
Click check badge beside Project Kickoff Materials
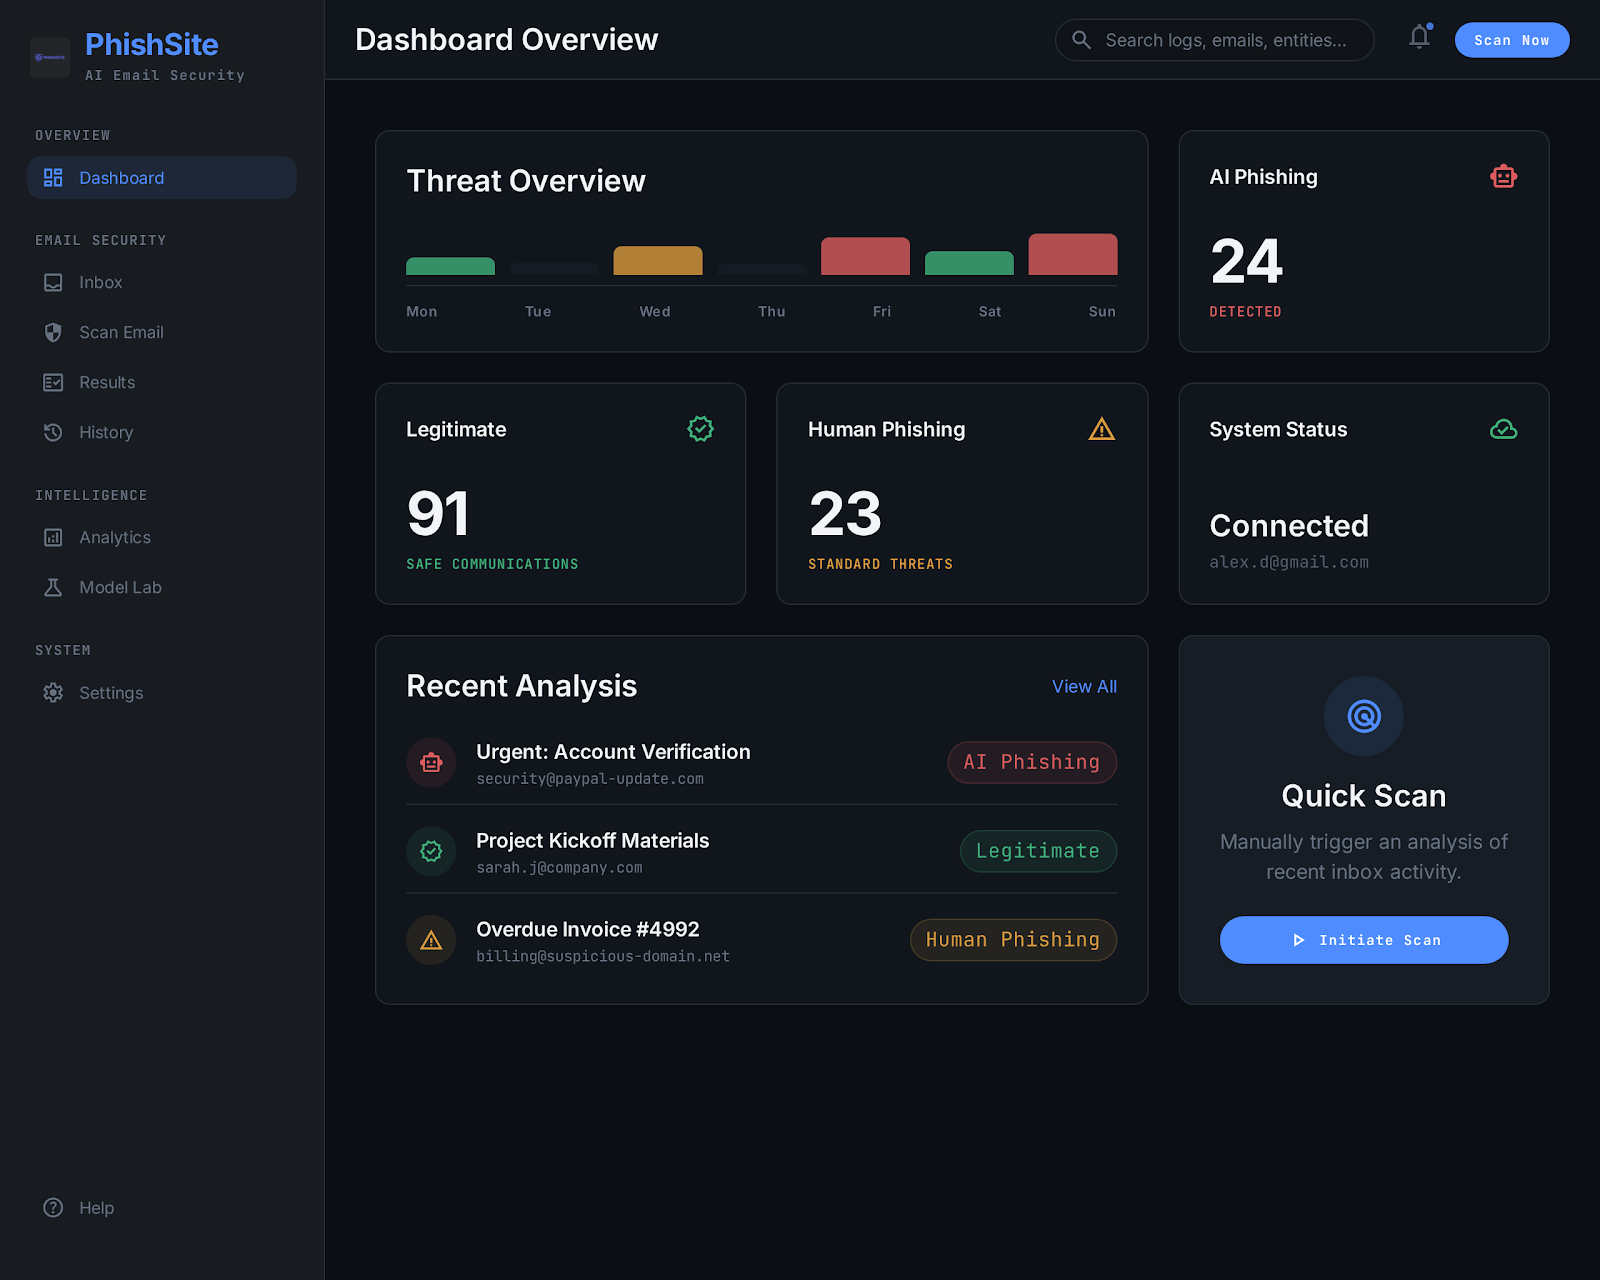click(431, 851)
